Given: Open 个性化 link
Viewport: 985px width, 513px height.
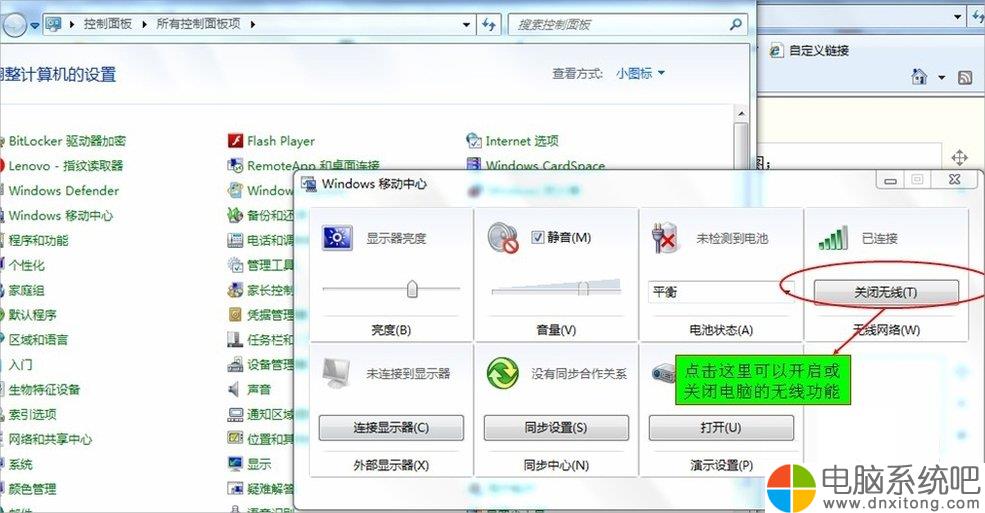Looking at the screenshot, I should [26, 265].
